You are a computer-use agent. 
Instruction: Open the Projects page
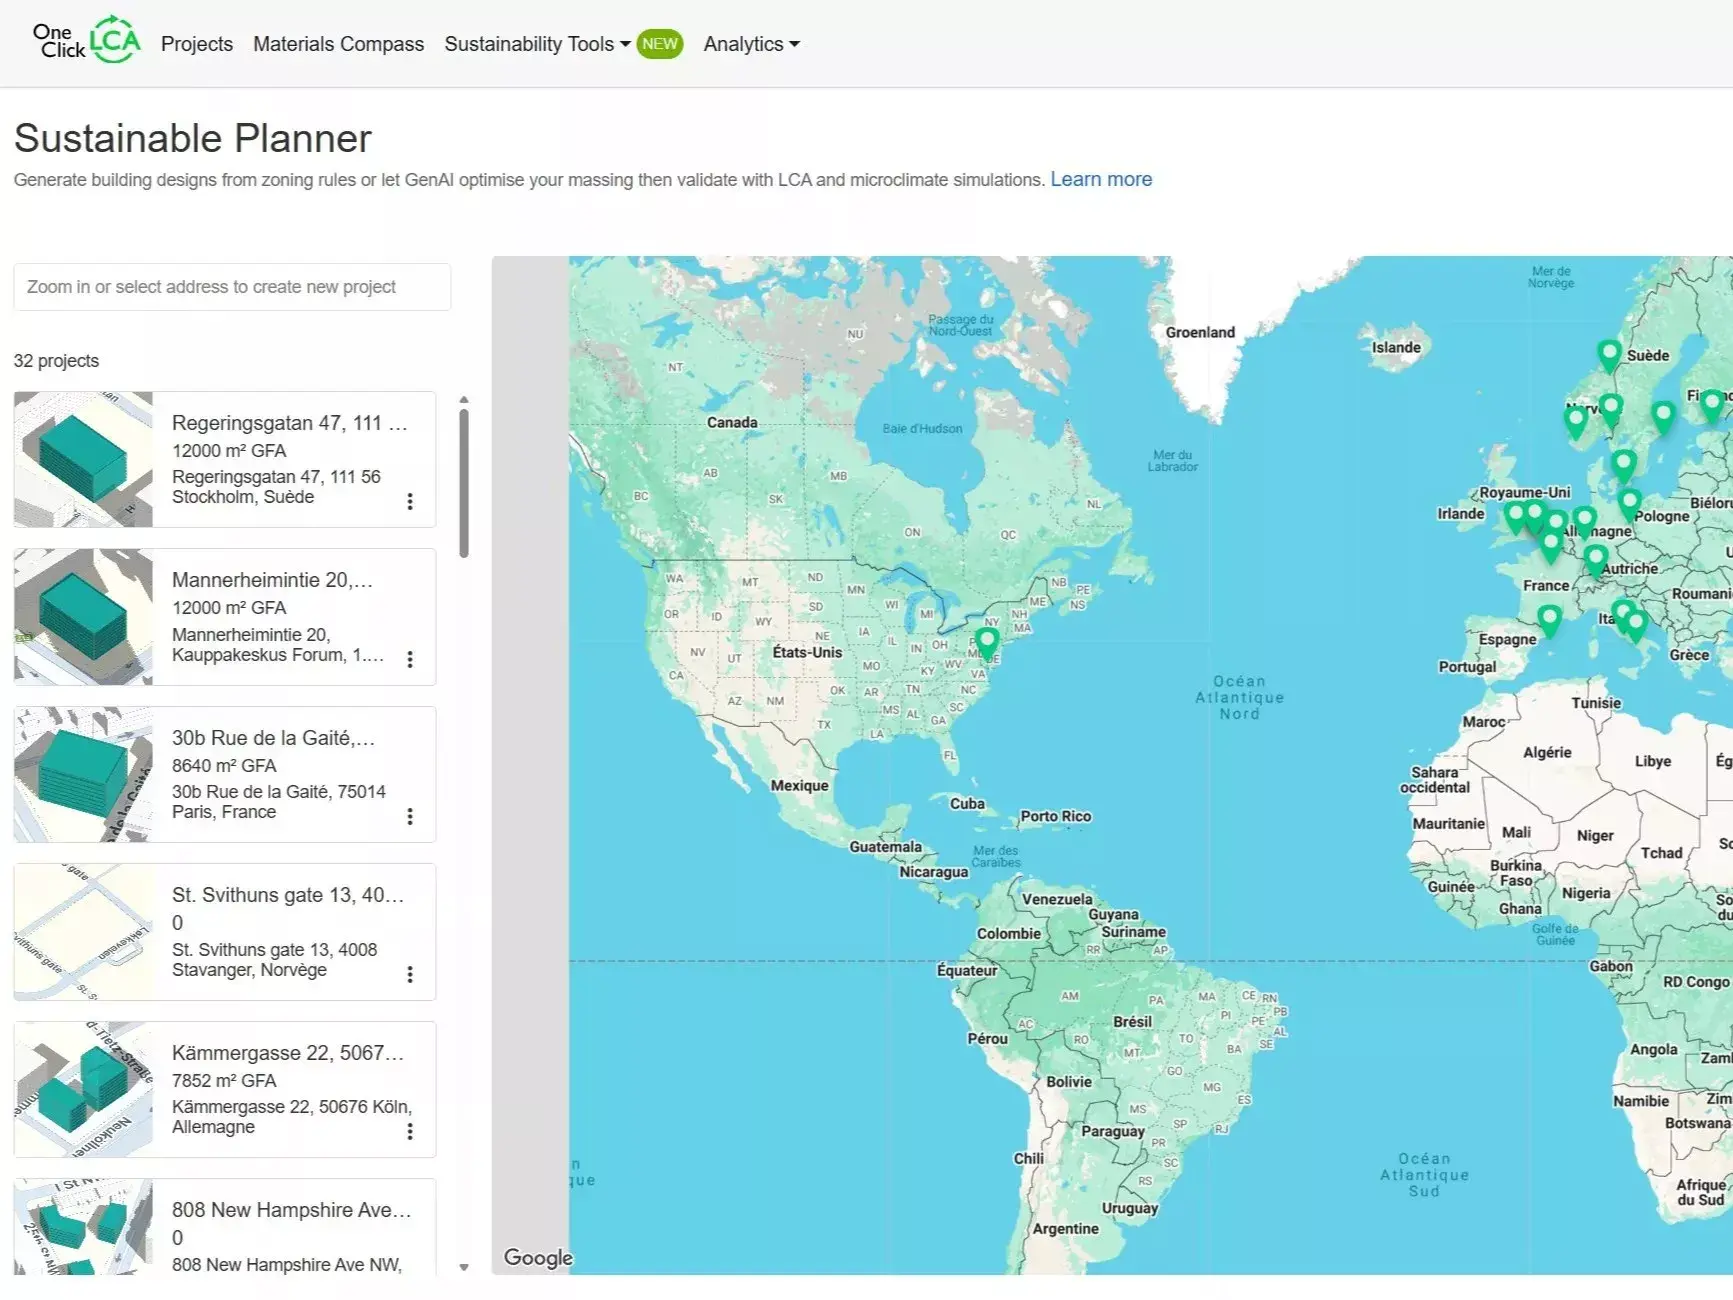coord(197,44)
